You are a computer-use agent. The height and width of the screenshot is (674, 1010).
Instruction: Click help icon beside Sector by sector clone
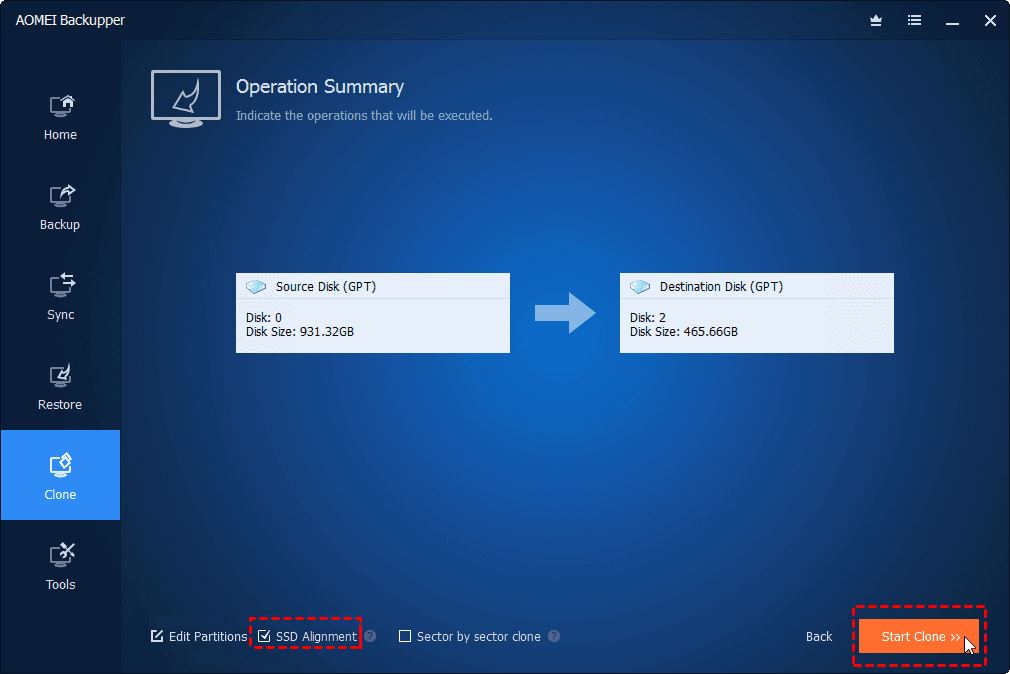[554, 636]
